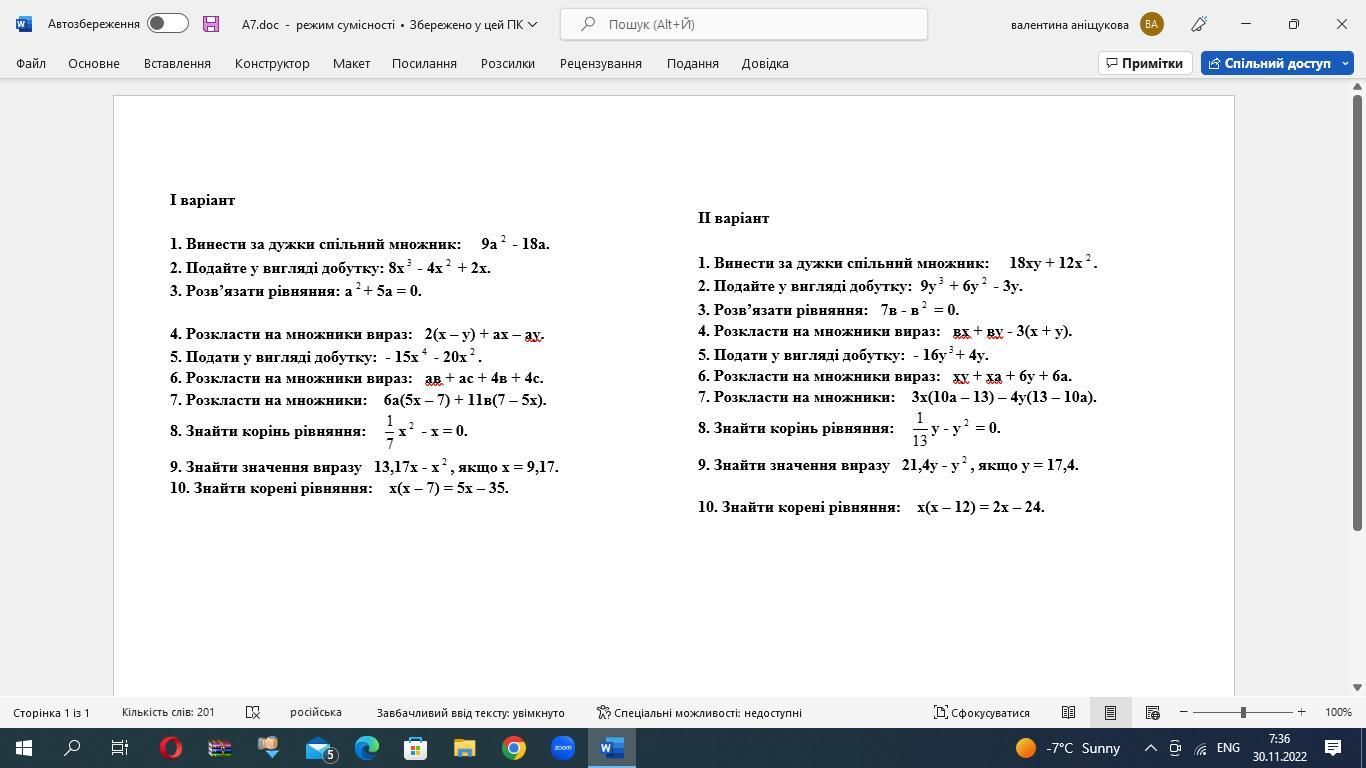The image size is (1366, 768).
Task: Open the Файл menu
Action: tap(31, 63)
